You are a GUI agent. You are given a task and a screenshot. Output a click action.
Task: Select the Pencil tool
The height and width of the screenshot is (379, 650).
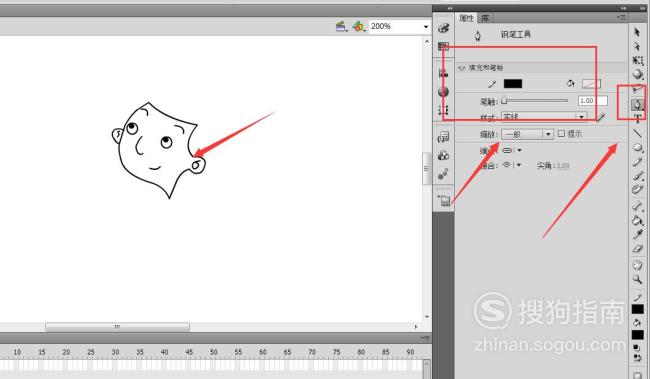(x=638, y=162)
